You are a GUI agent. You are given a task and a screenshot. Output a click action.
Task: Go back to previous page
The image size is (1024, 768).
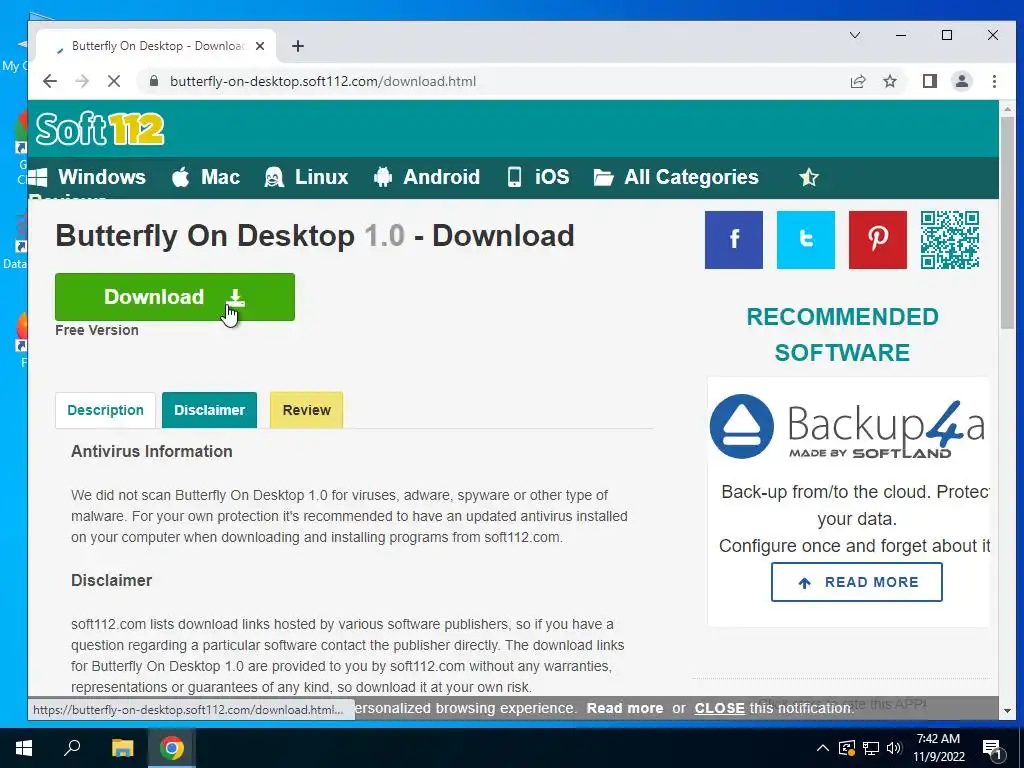click(x=50, y=81)
